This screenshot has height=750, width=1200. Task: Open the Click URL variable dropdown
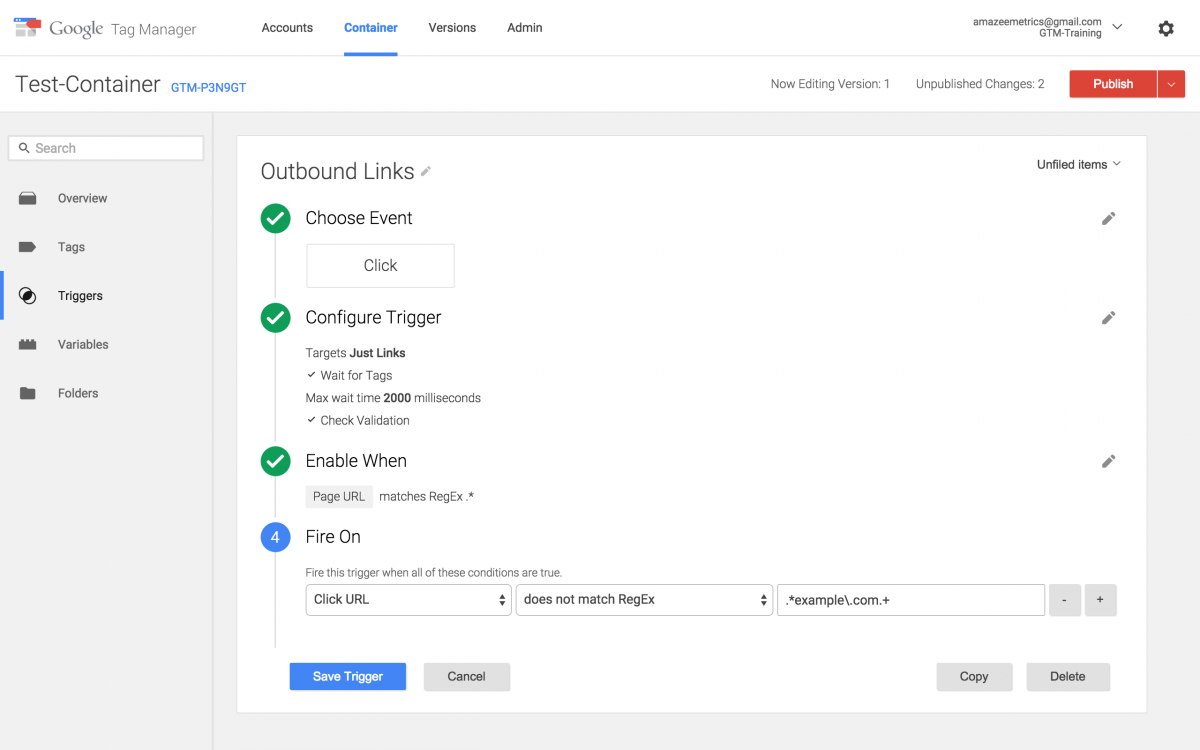(x=408, y=600)
